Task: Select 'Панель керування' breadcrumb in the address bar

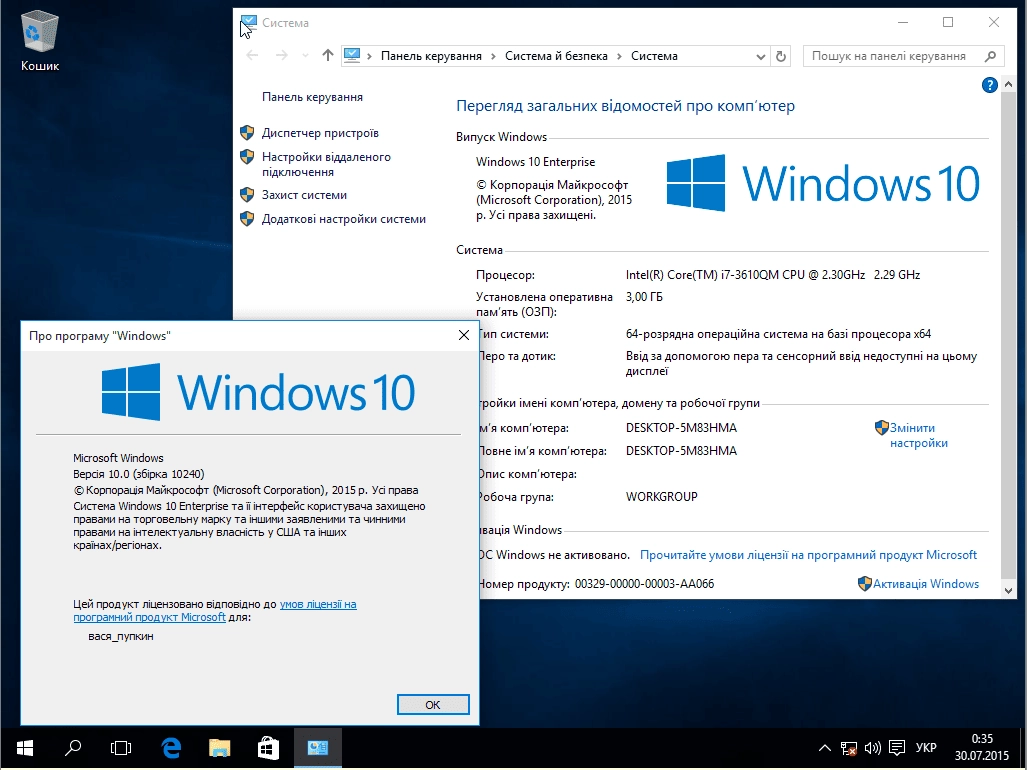Action: [431, 56]
